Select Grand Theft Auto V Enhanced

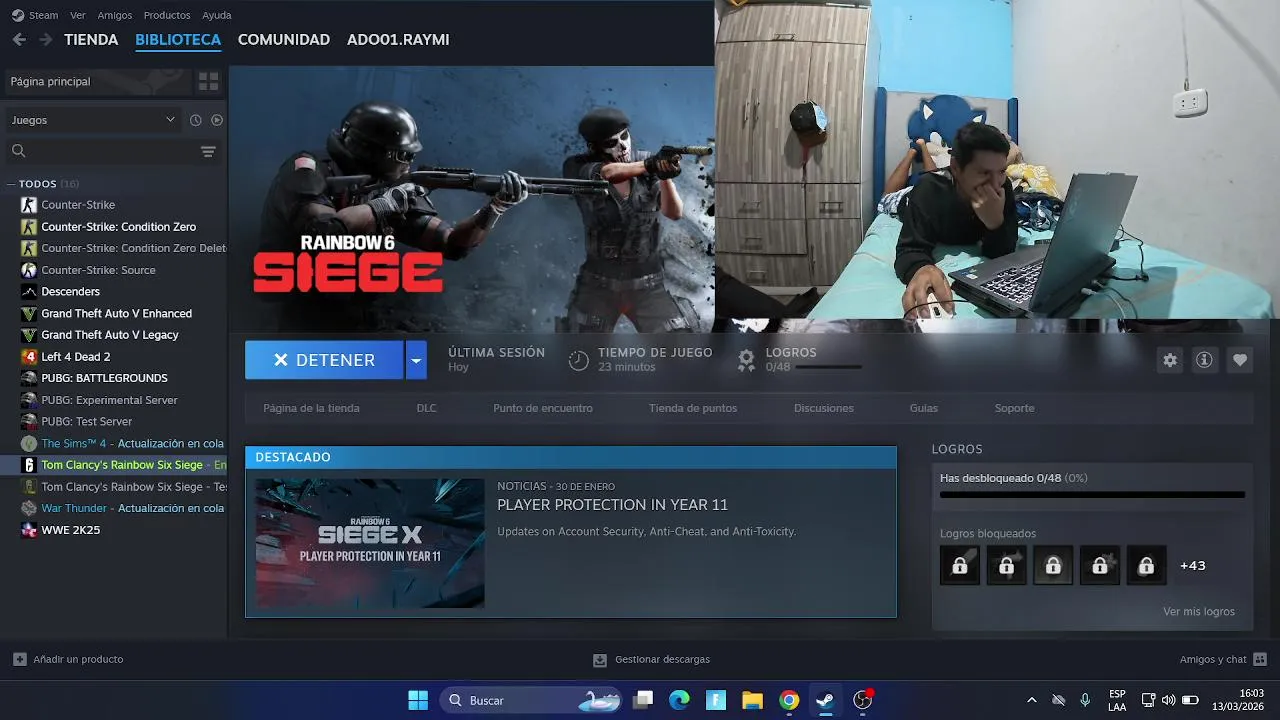pyautogui.click(x=116, y=313)
